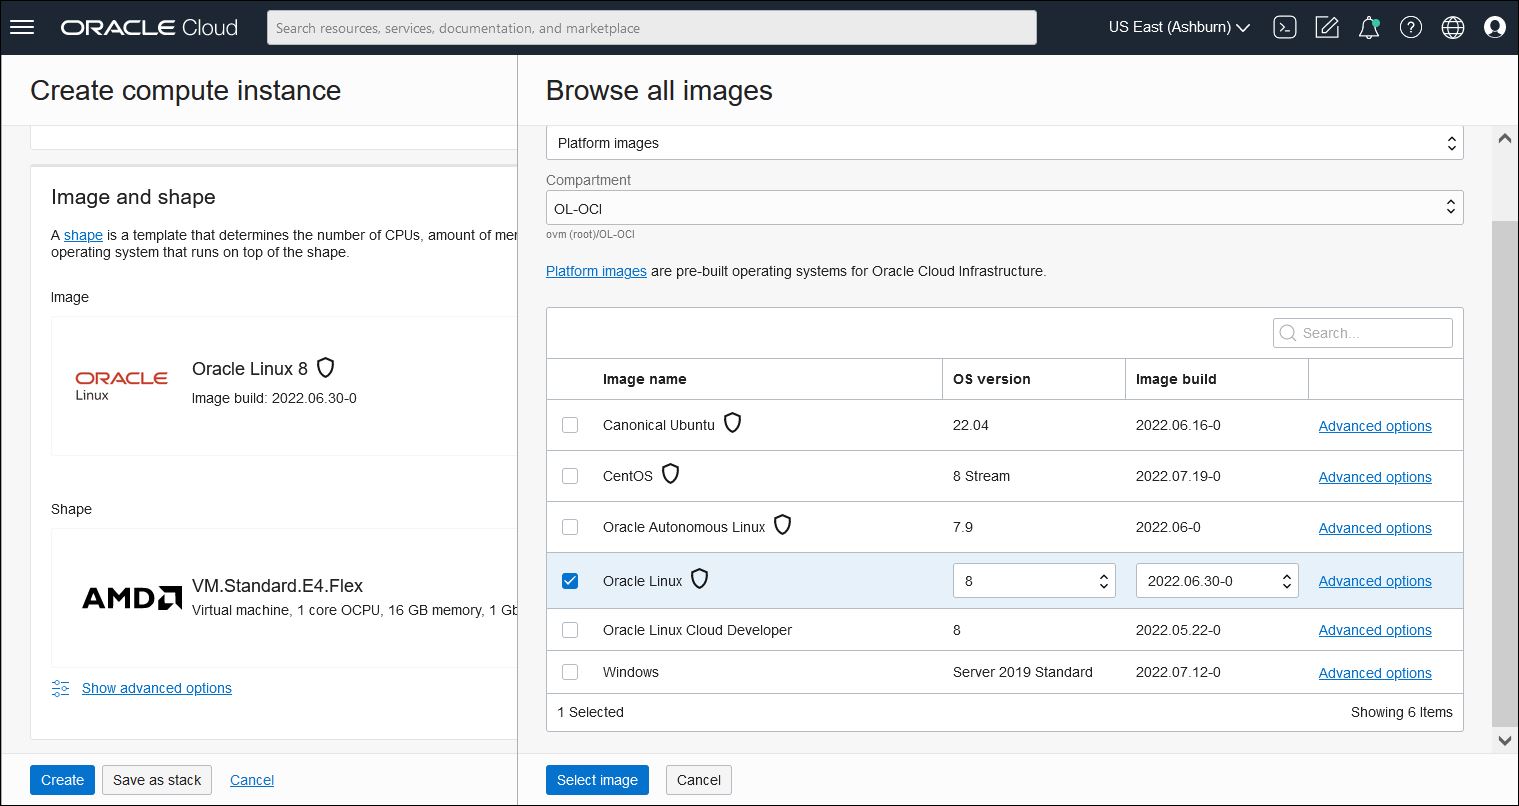Open the navigation hamburger menu
The height and width of the screenshot is (806, 1519).
point(22,27)
